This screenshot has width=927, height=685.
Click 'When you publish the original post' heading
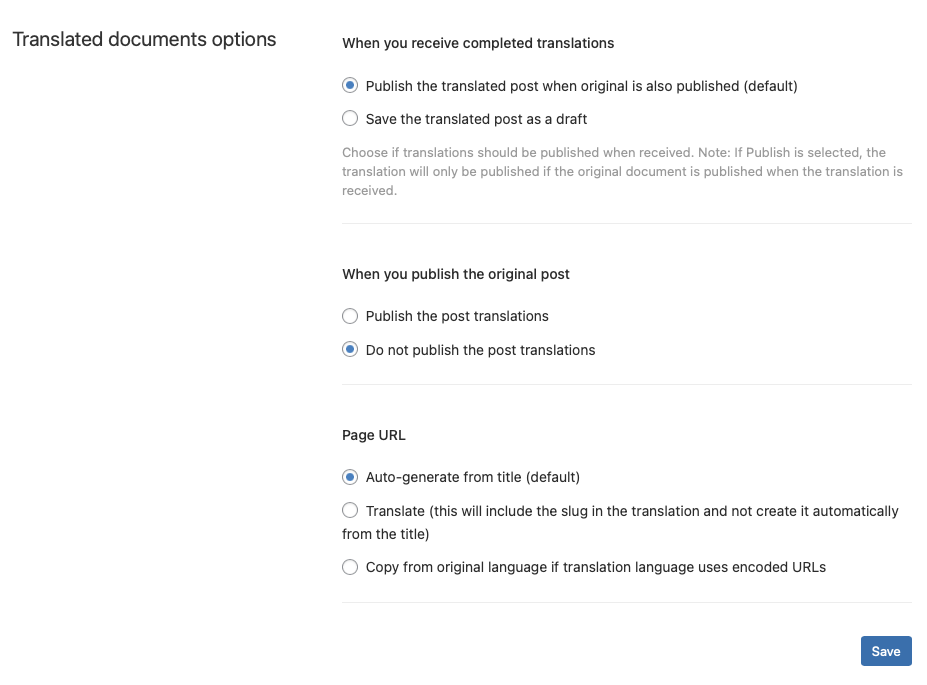(x=455, y=274)
